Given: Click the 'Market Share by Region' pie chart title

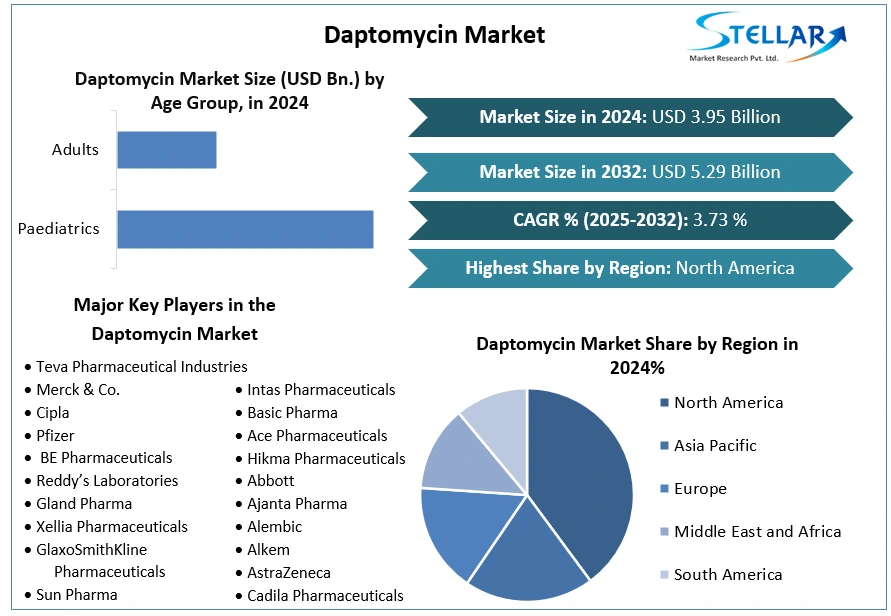Looking at the screenshot, I should coord(637,356).
